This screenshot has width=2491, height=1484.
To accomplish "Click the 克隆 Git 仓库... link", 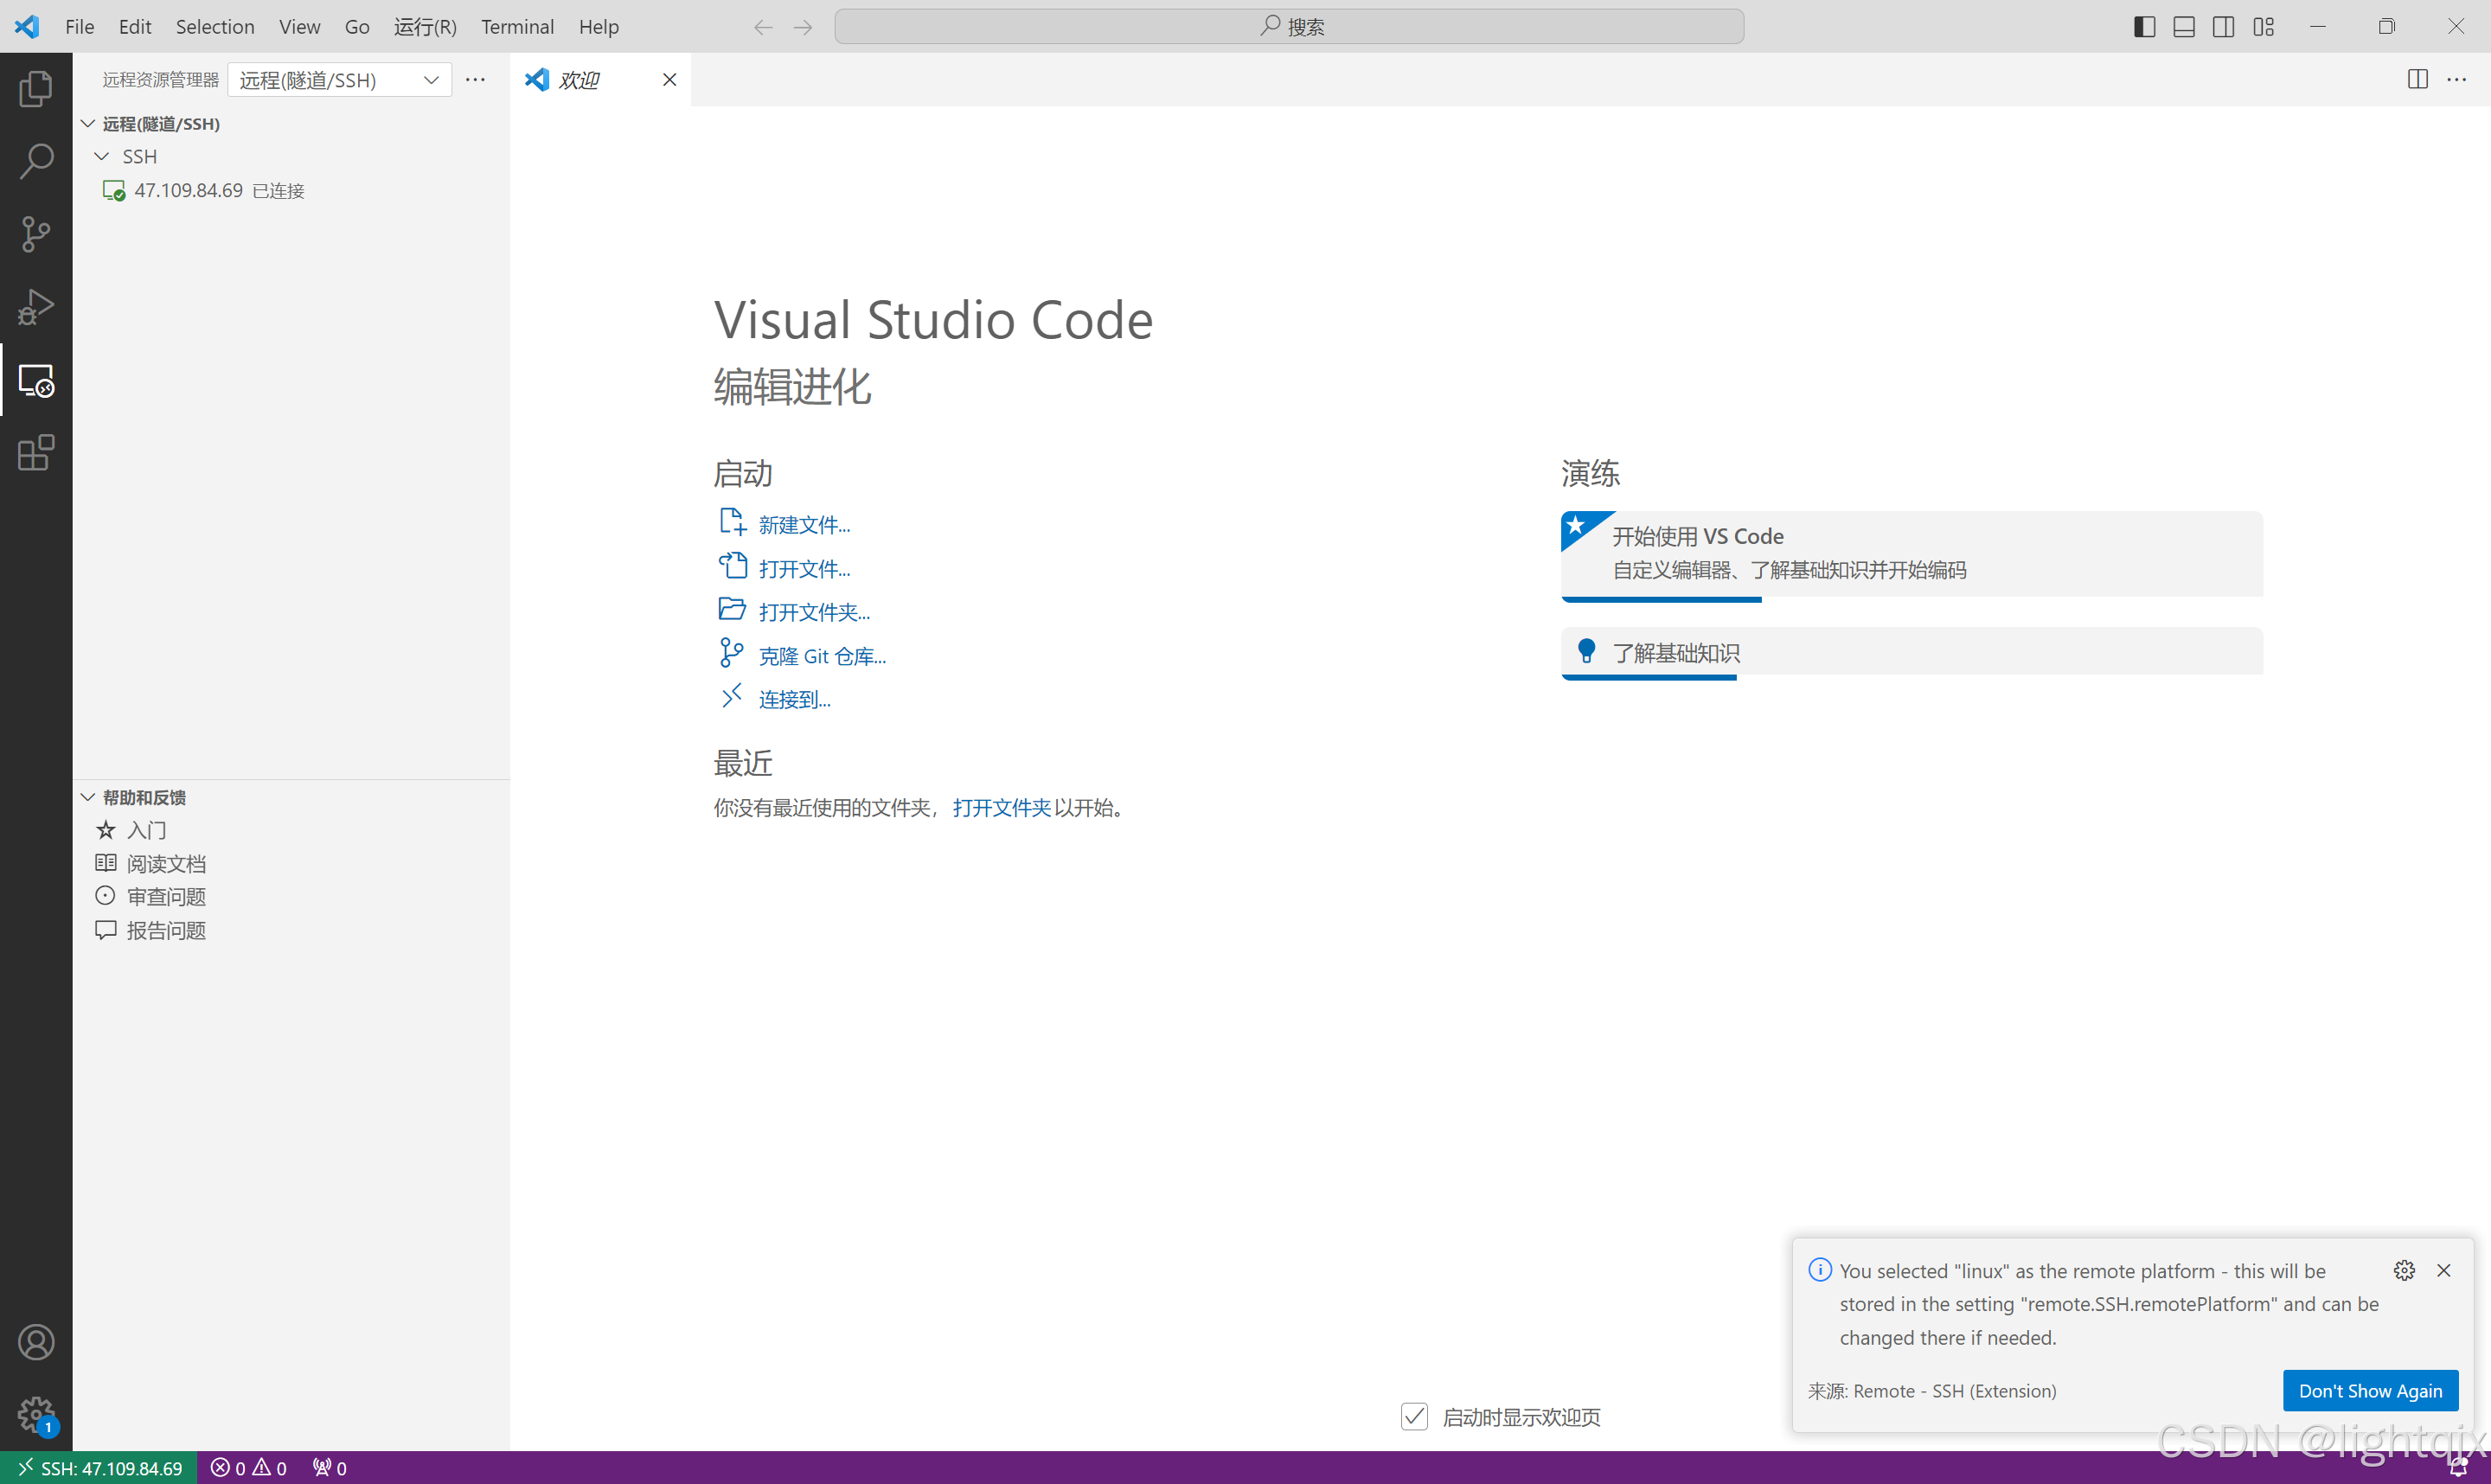I will (822, 656).
